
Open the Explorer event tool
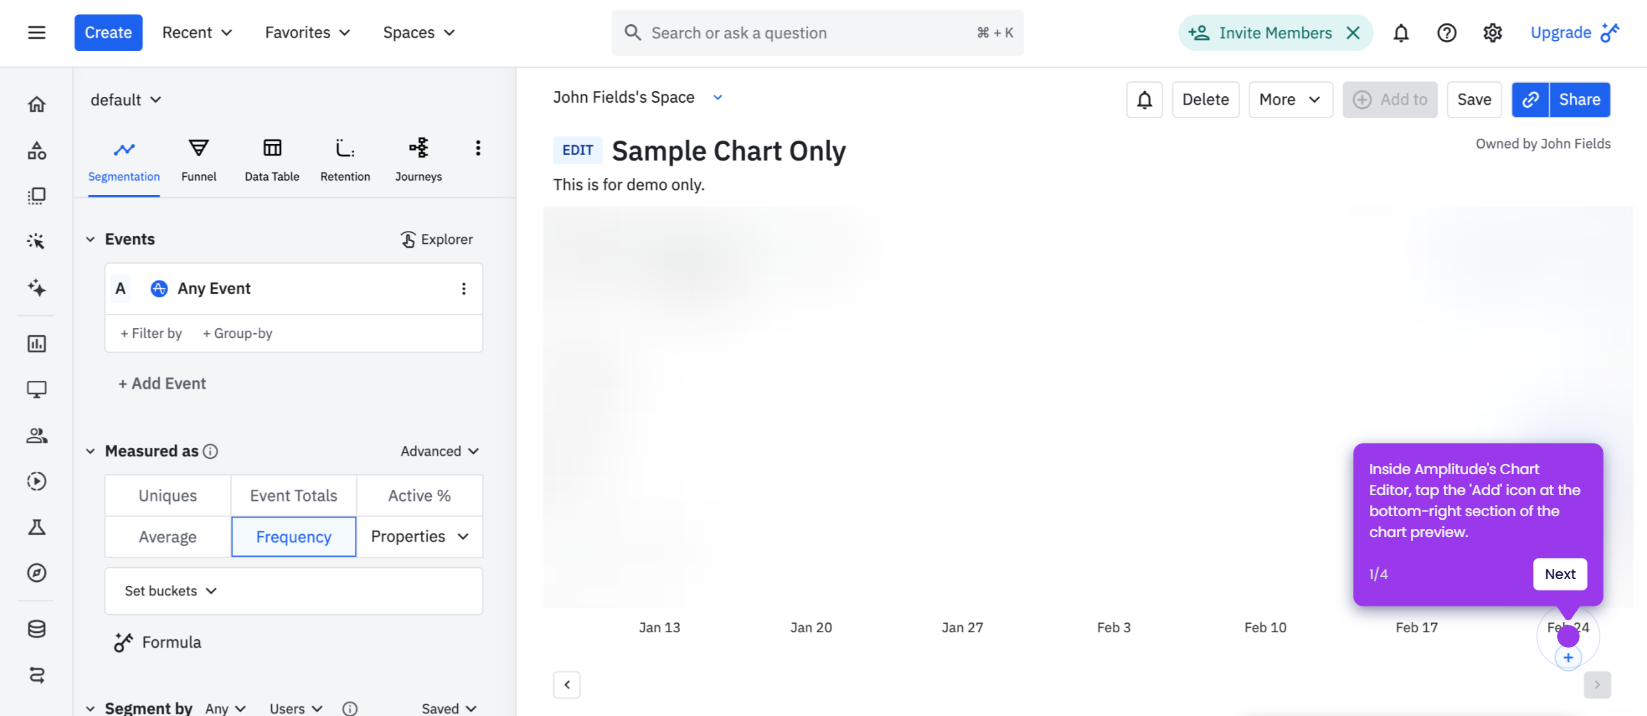pyautogui.click(x=437, y=239)
